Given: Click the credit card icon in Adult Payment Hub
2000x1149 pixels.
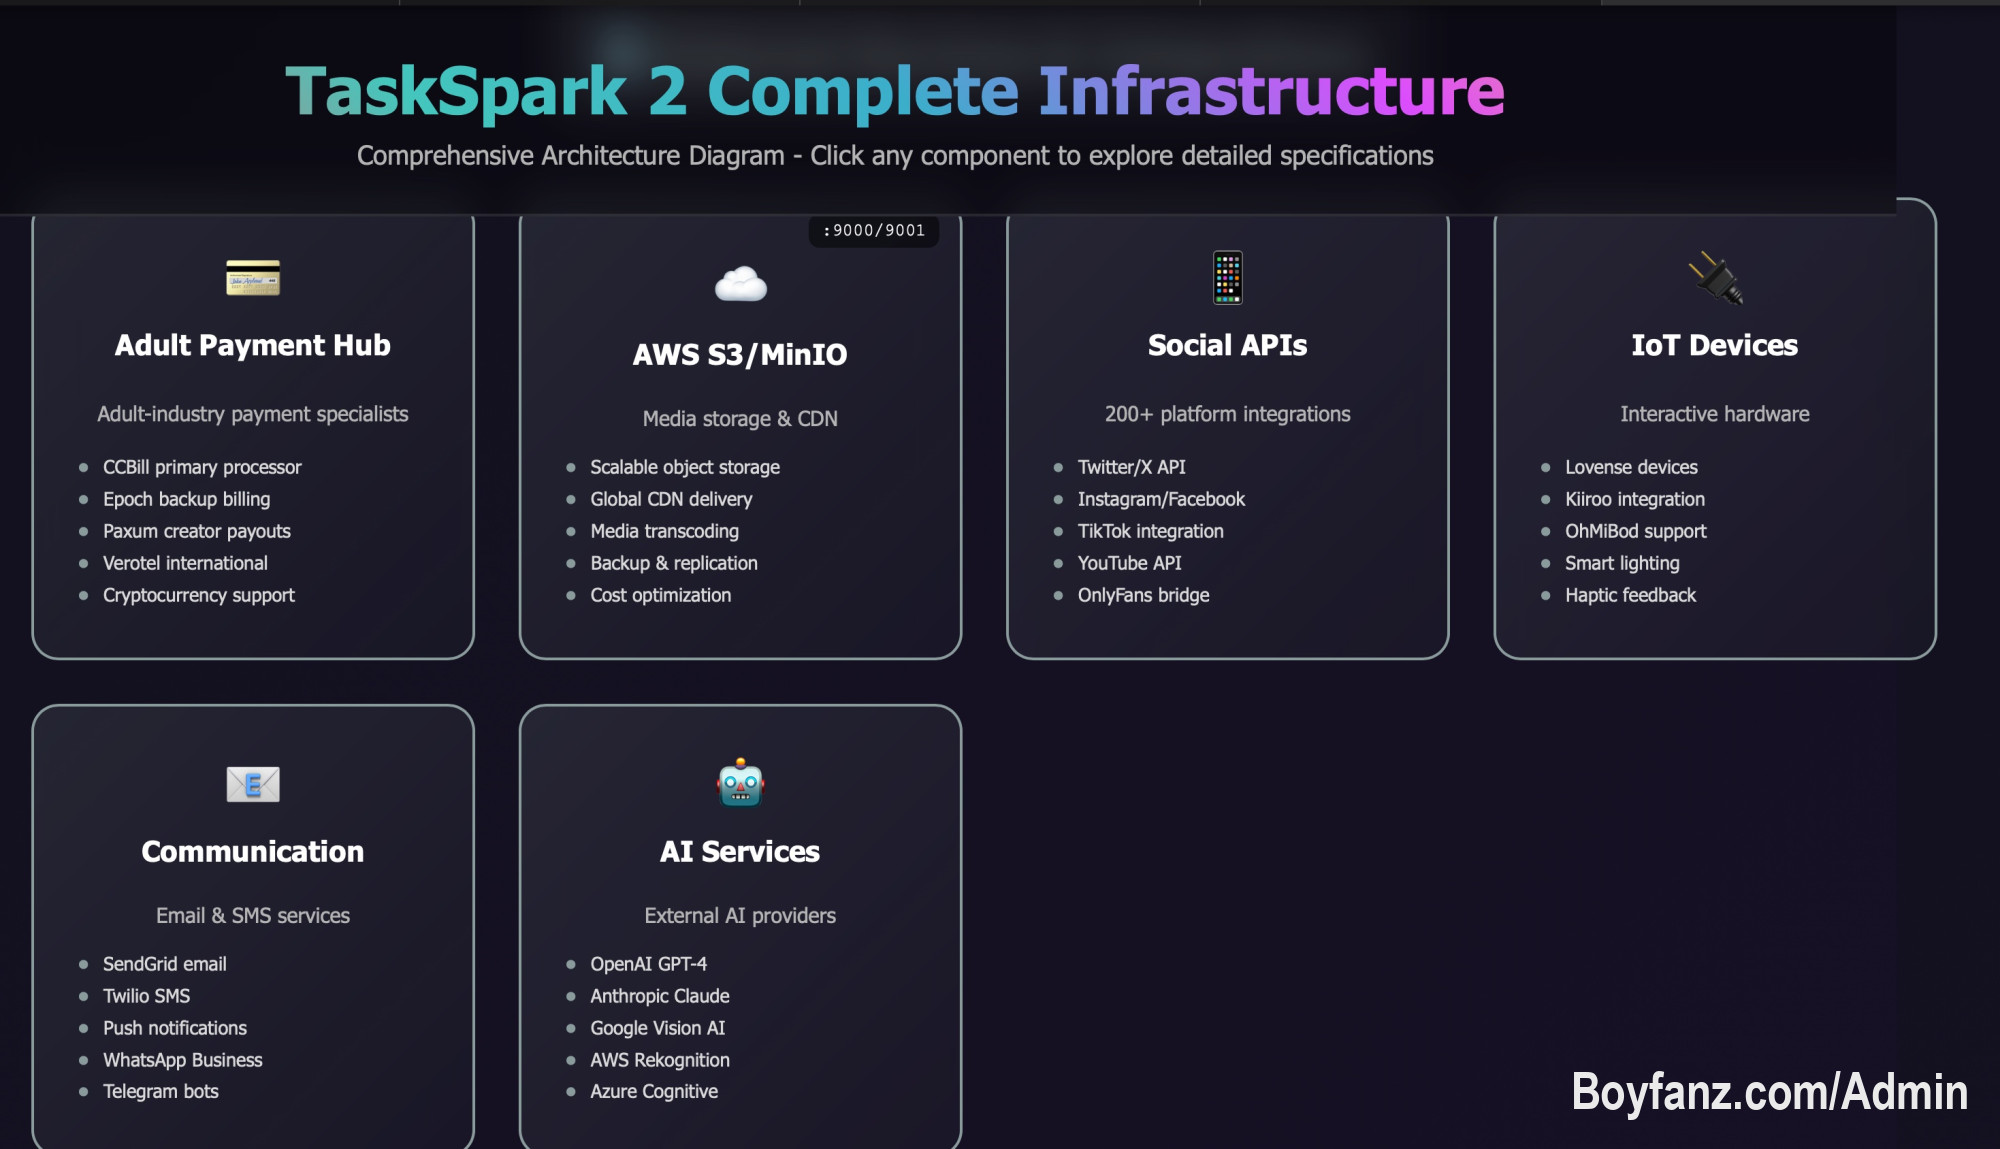Looking at the screenshot, I should pos(253,278).
